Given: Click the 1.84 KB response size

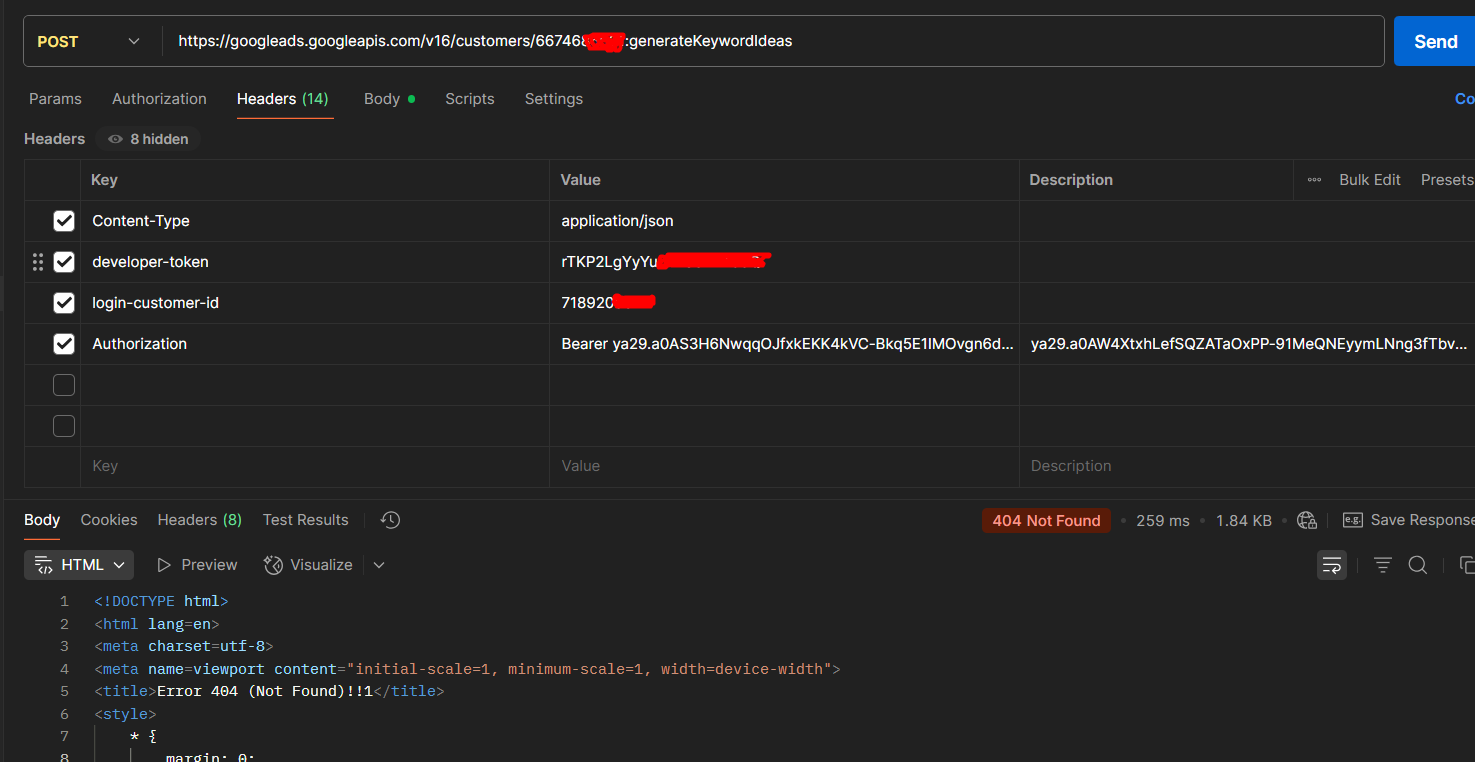Looking at the screenshot, I should click(1244, 521).
